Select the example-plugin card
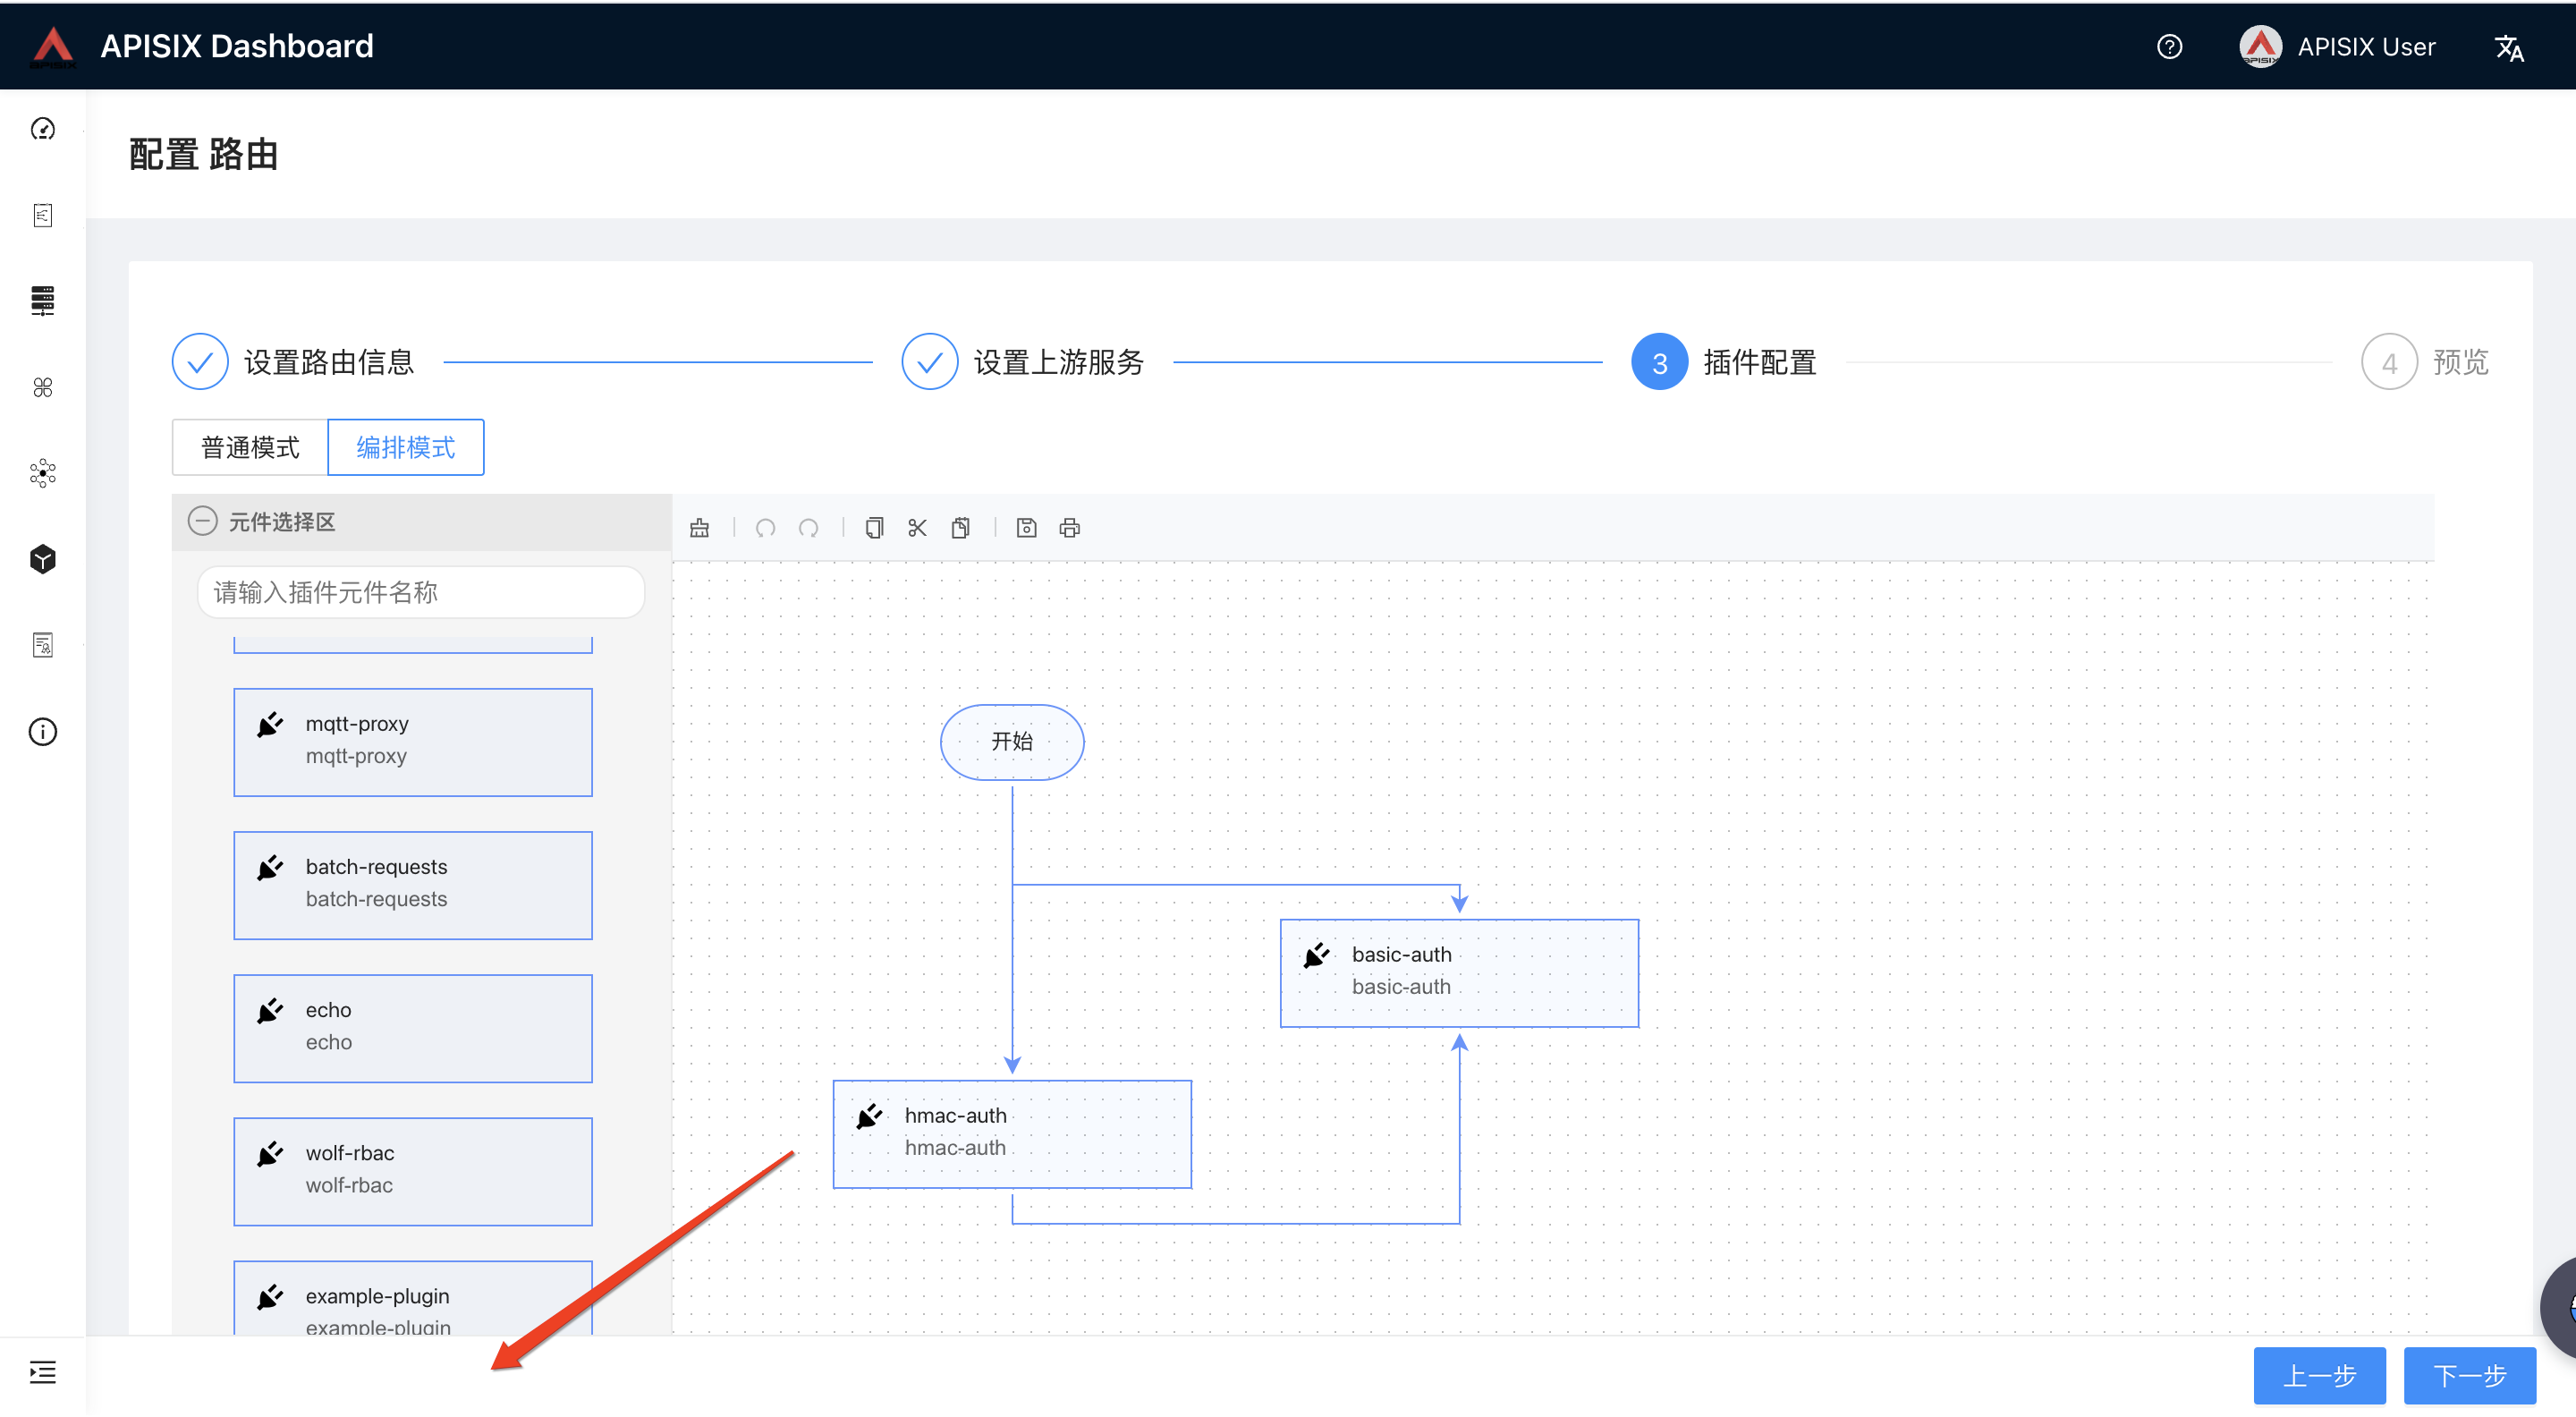2576x1417 pixels. click(413, 1298)
